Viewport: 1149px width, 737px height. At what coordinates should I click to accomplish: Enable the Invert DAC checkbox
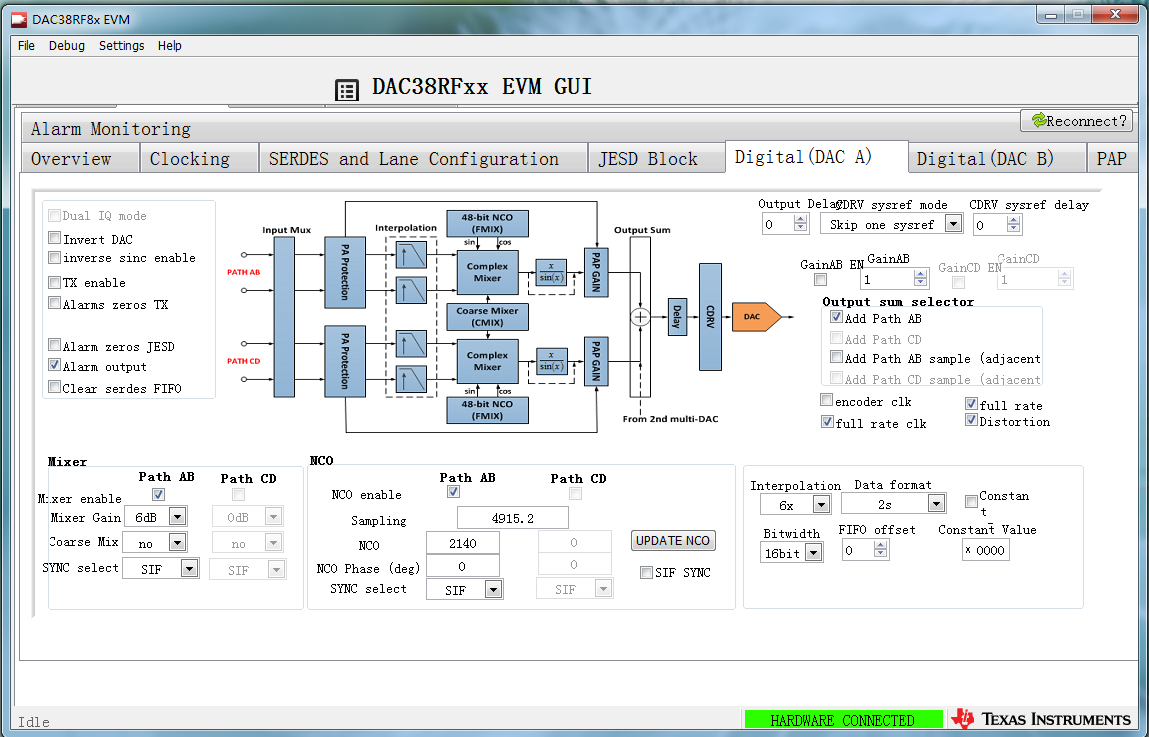(x=54, y=237)
